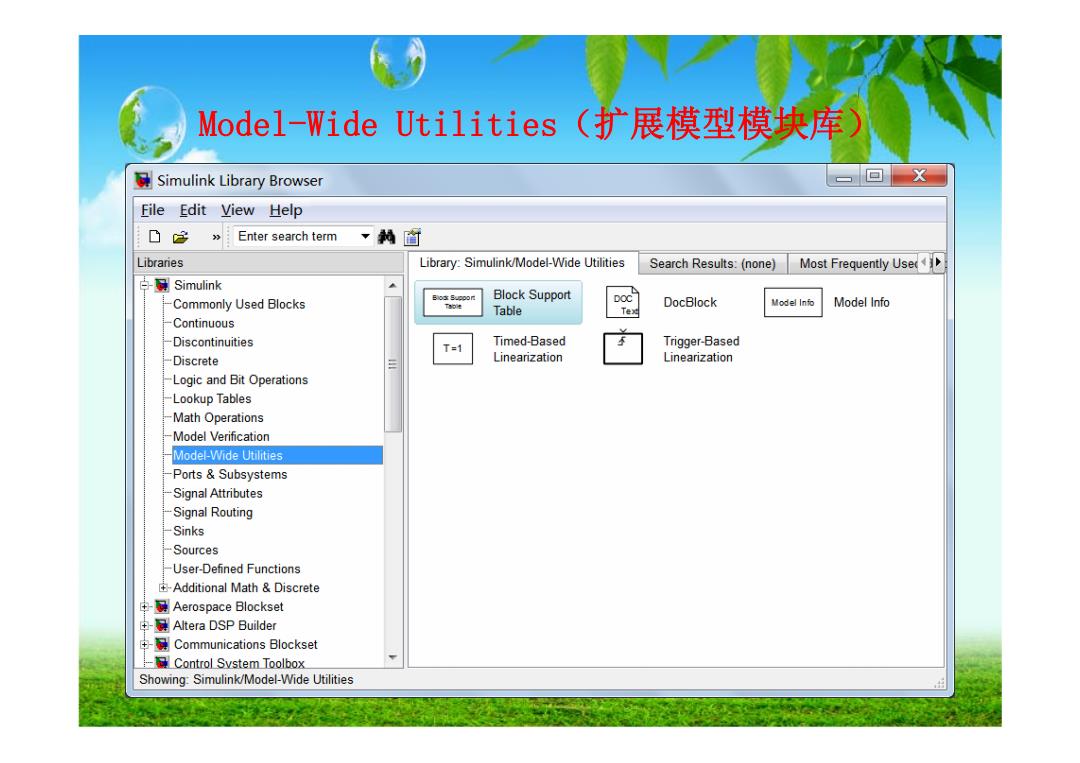Click the window resize grip corner
This screenshot has width=1080, height=763.
(939, 682)
